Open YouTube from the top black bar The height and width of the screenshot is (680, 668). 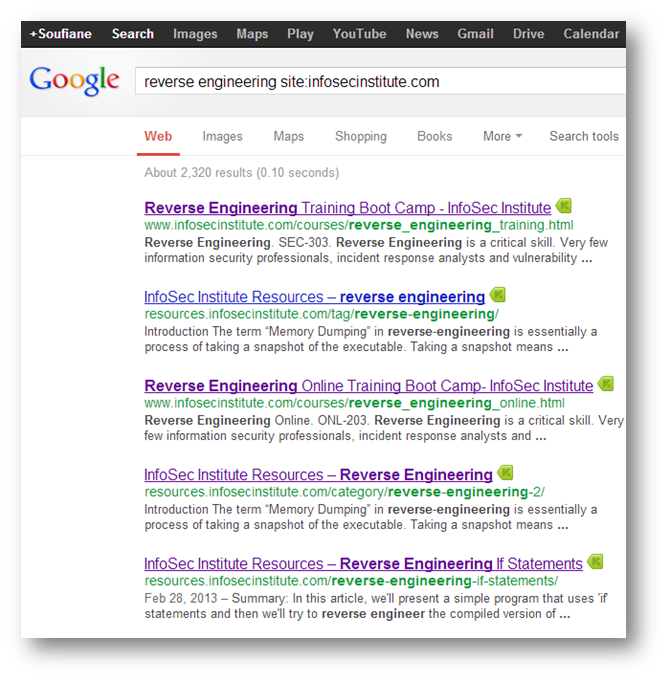[x=359, y=34]
